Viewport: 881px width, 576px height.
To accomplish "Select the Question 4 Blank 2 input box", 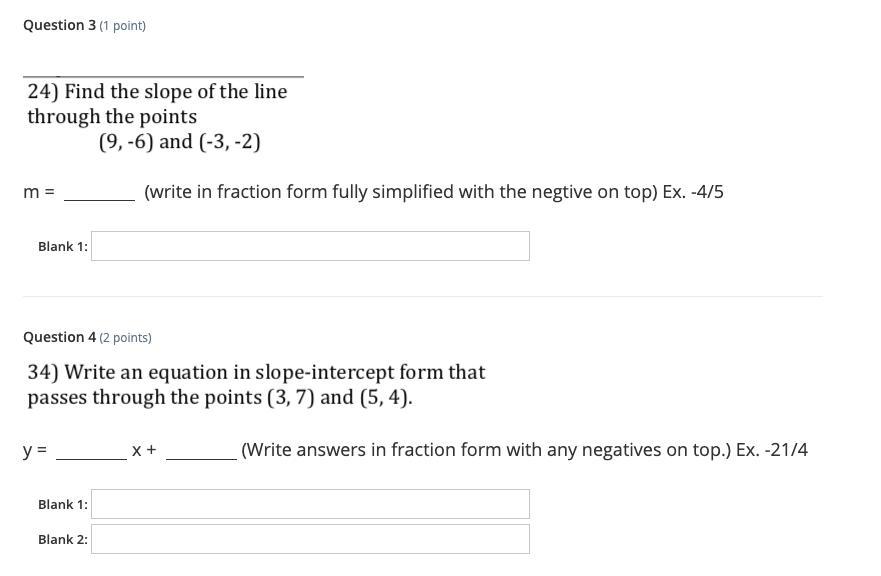I will click(x=310, y=539).
